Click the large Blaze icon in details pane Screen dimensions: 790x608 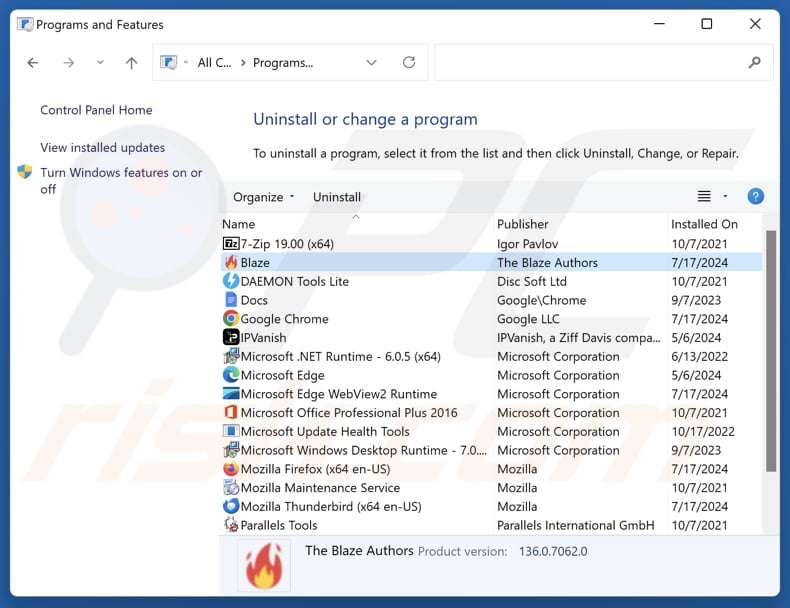[x=264, y=565]
